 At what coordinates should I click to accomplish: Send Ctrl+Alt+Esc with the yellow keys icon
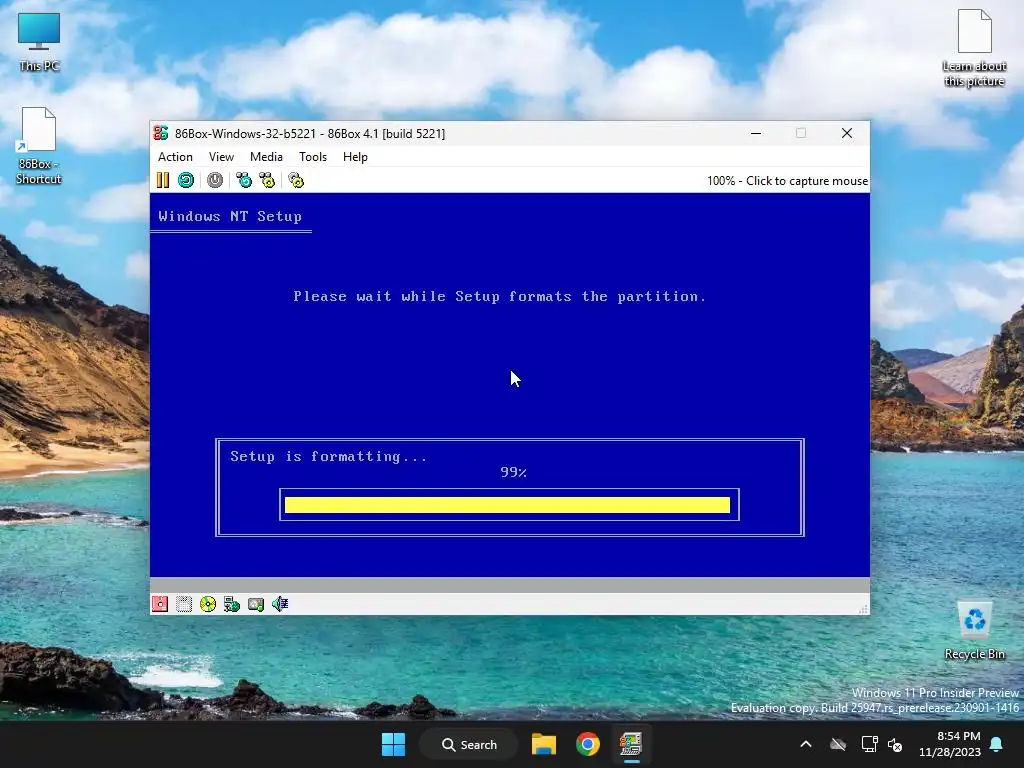267,180
